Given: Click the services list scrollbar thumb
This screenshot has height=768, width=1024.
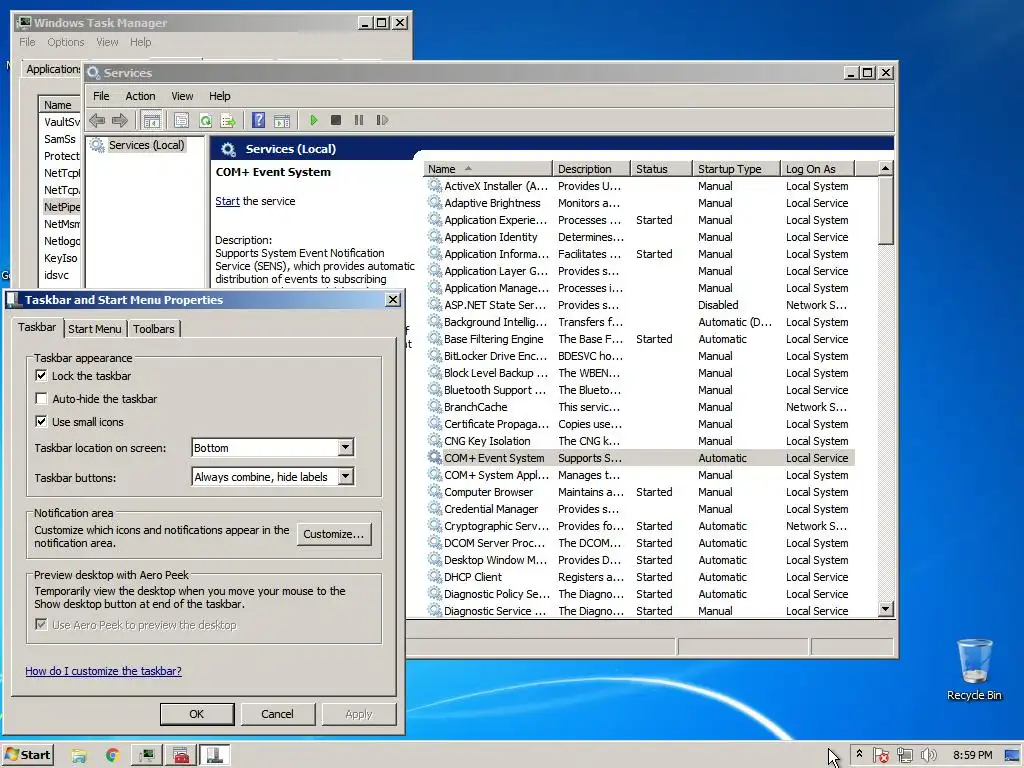Looking at the screenshot, I should [x=885, y=210].
